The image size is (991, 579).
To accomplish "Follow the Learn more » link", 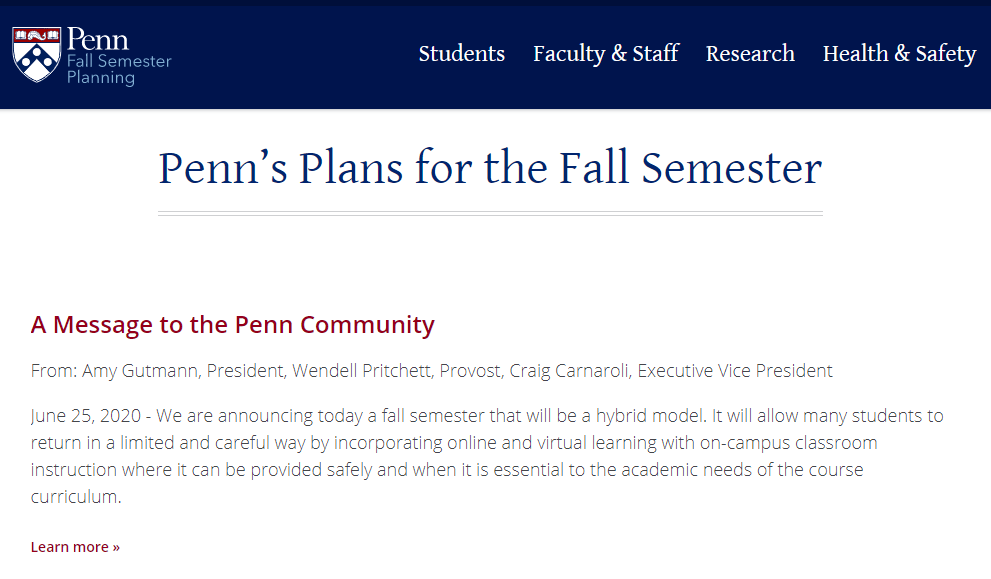I will pyautogui.click(x=75, y=547).
